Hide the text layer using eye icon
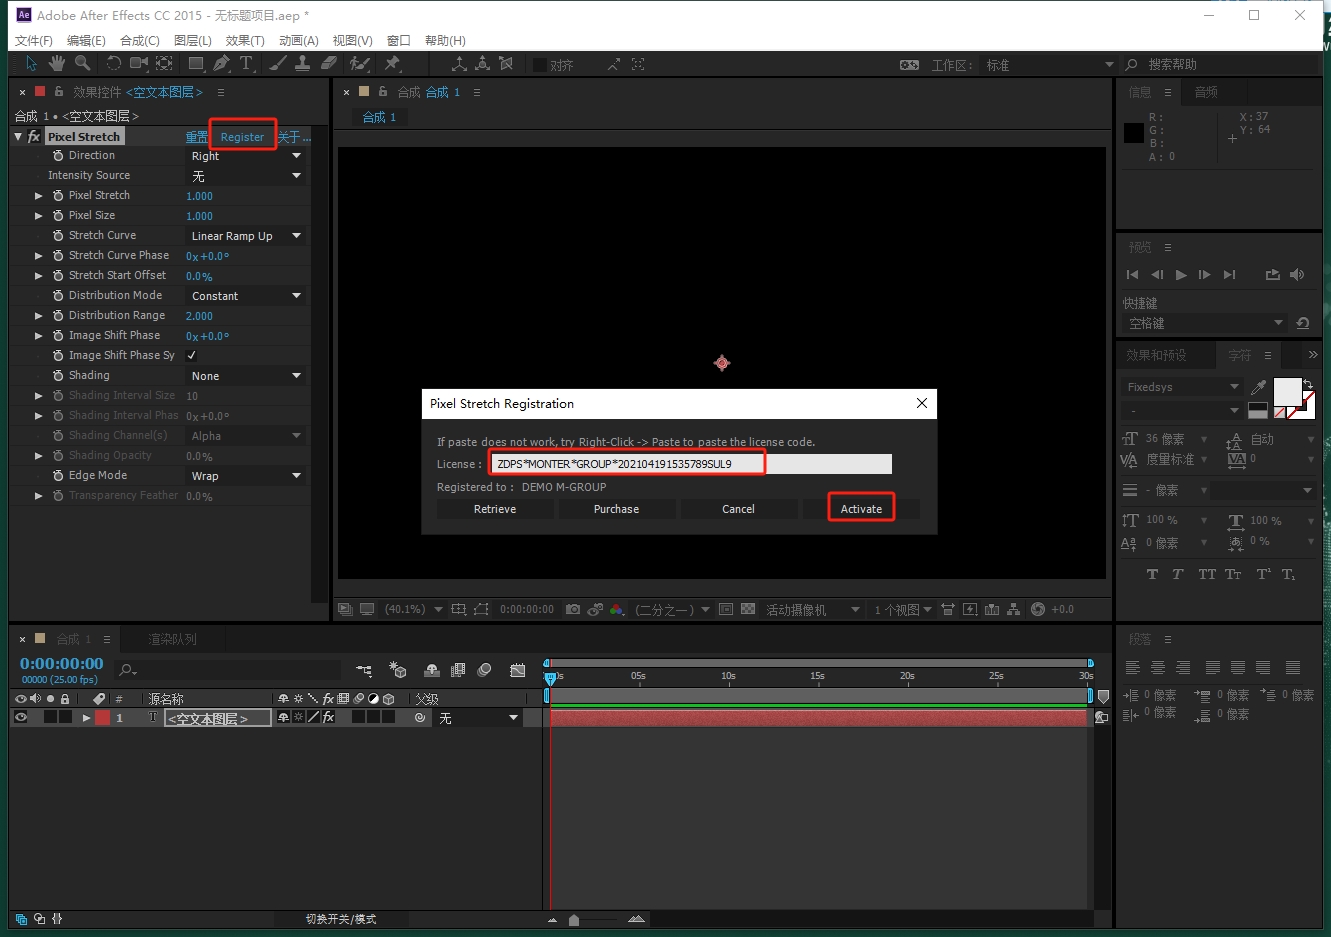Image resolution: width=1331 pixels, height=937 pixels. (x=20, y=718)
